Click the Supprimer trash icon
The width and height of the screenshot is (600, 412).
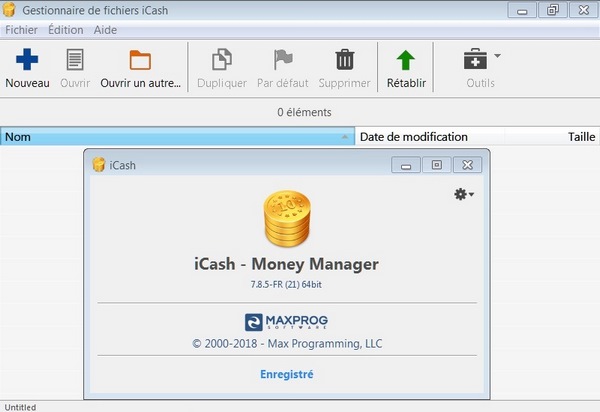coord(345,60)
